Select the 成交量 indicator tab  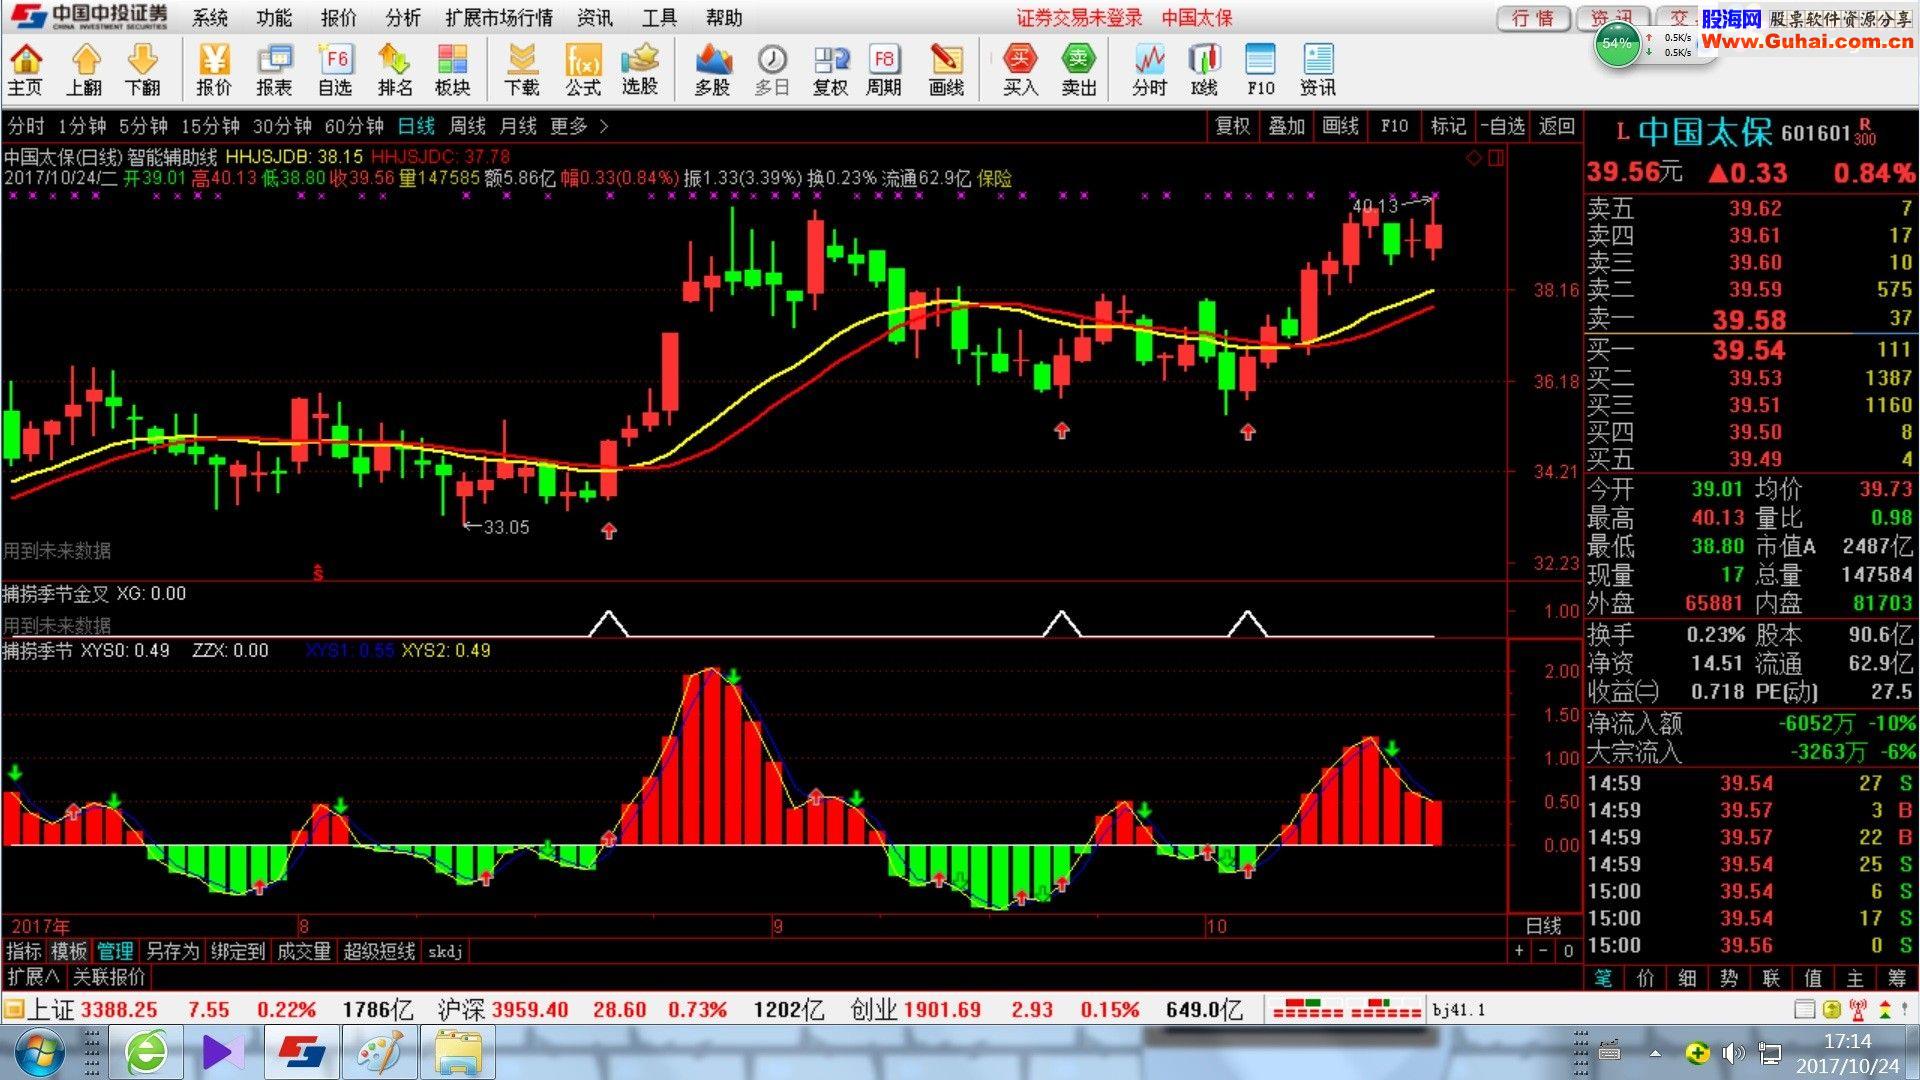(304, 951)
